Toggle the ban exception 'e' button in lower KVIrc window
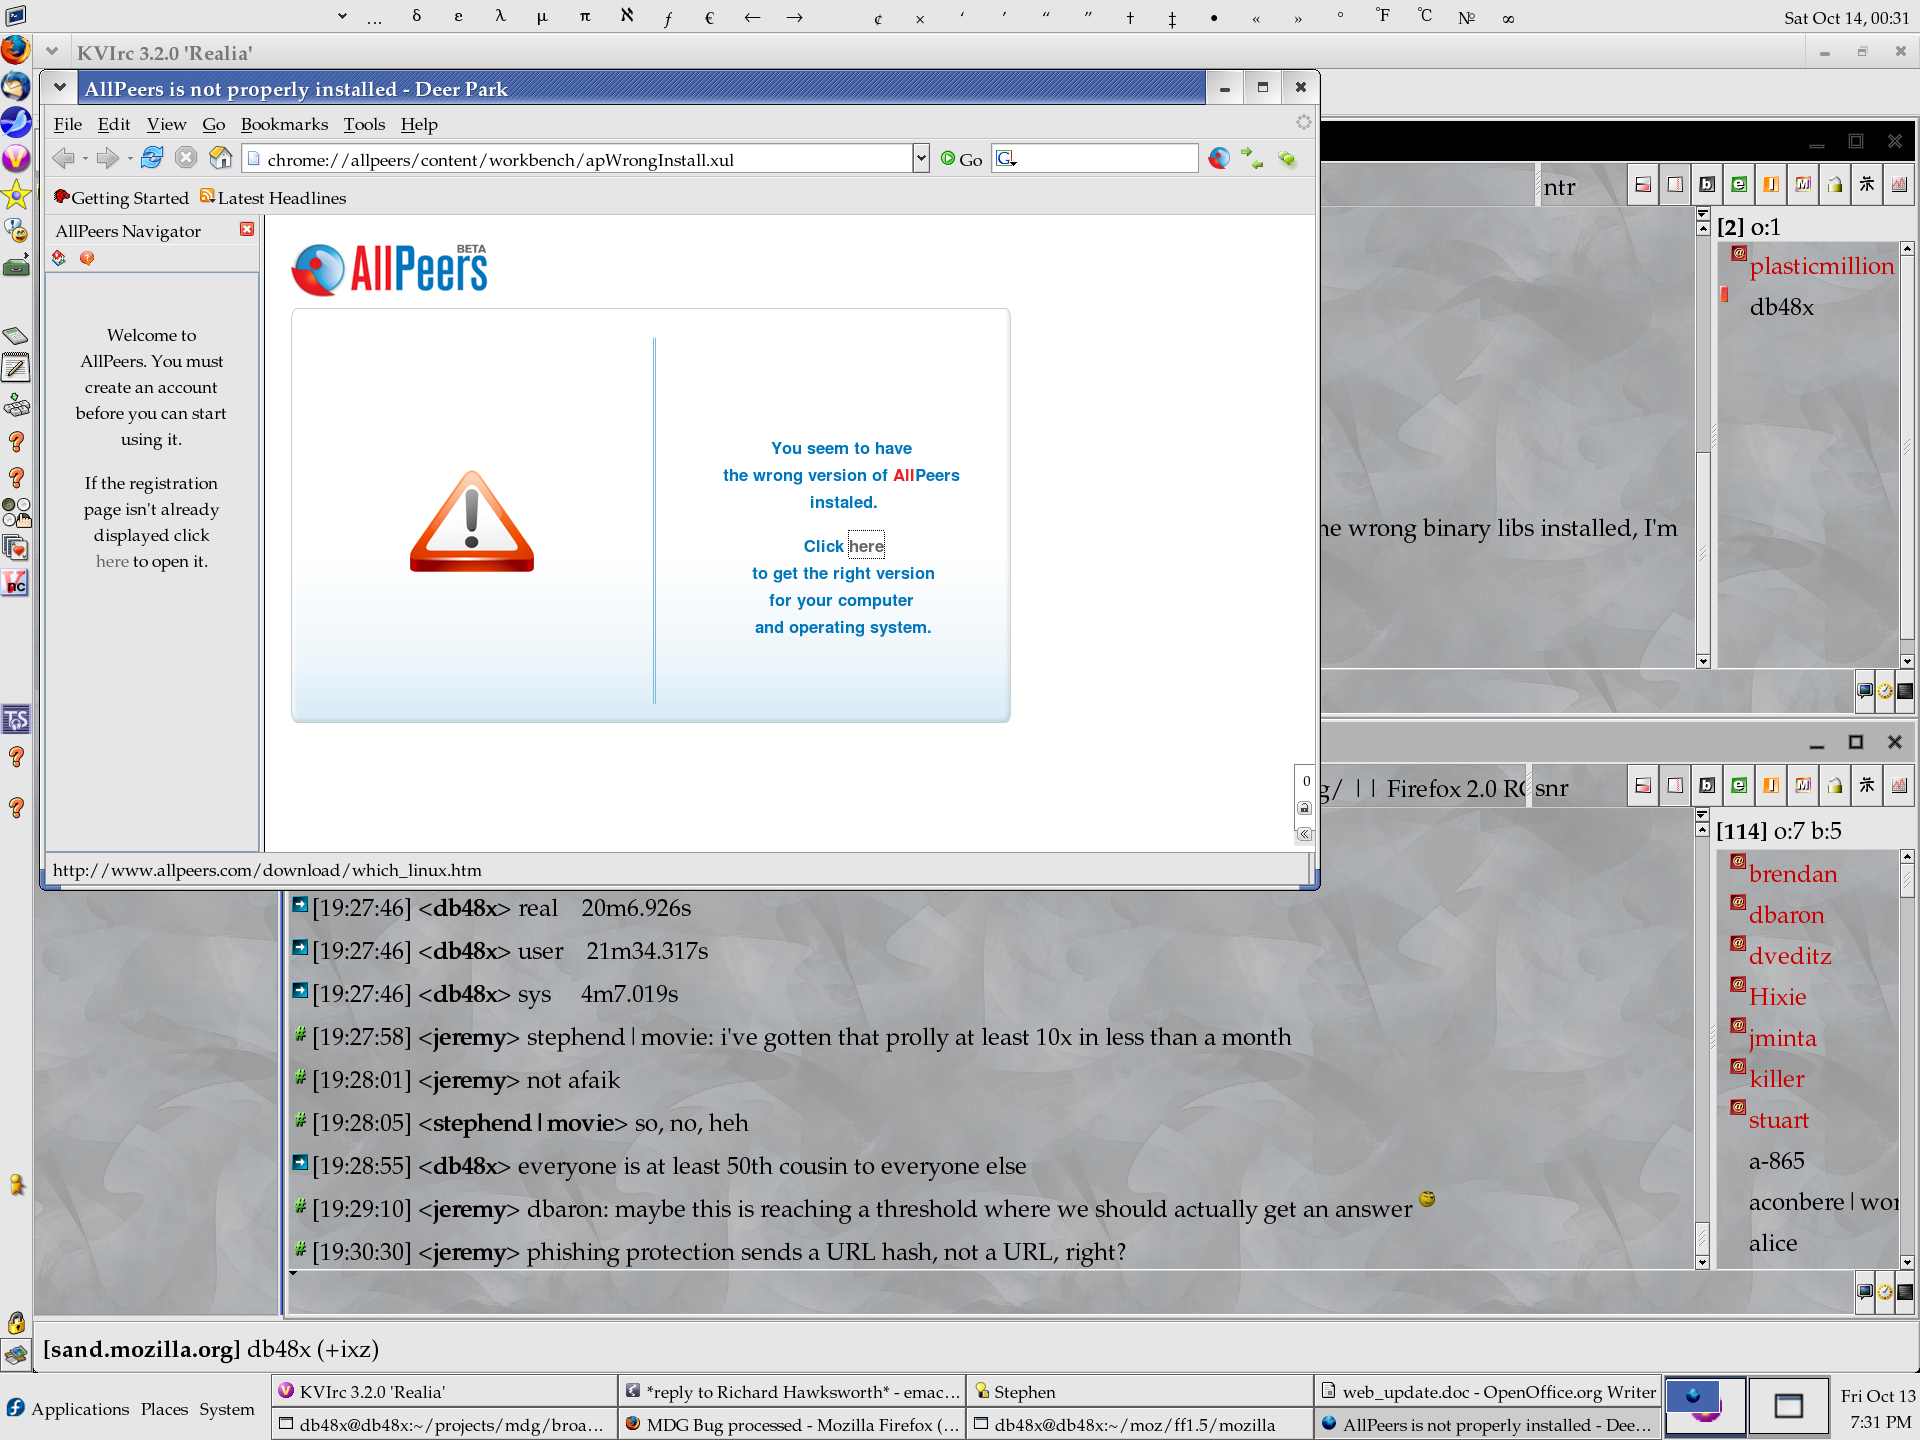Screen dimensions: 1920x1440 pos(1739,785)
